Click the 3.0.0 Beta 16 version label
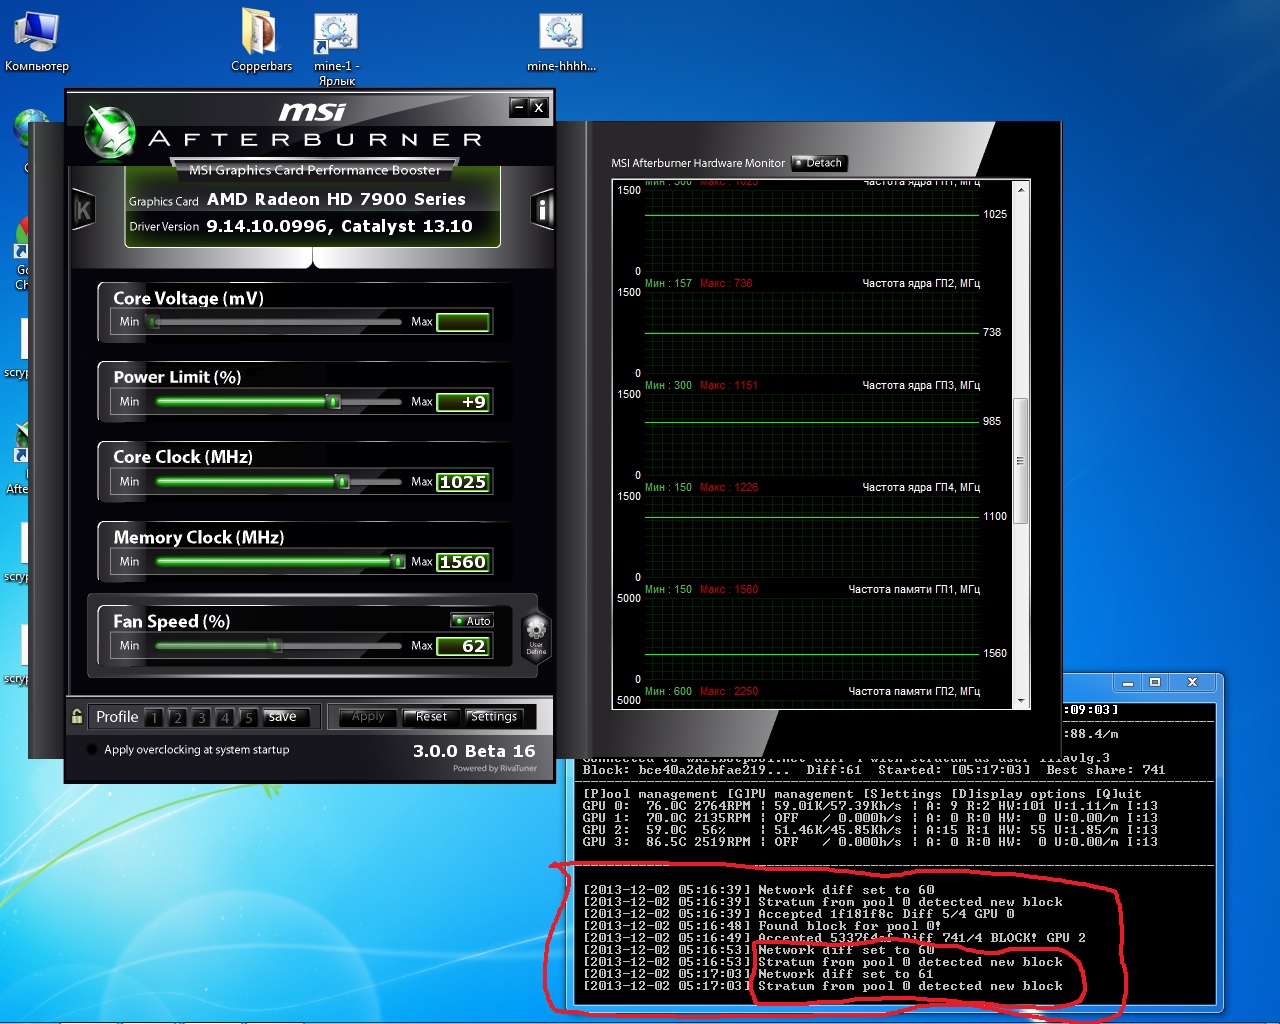This screenshot has width=1280, height=1024. point(474,751)
